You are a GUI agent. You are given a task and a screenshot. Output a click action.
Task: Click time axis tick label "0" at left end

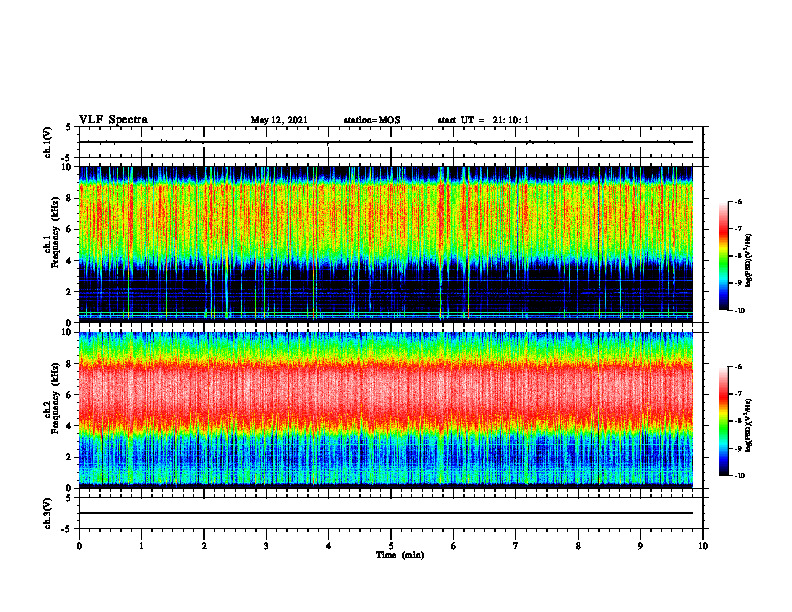point(79,546)
